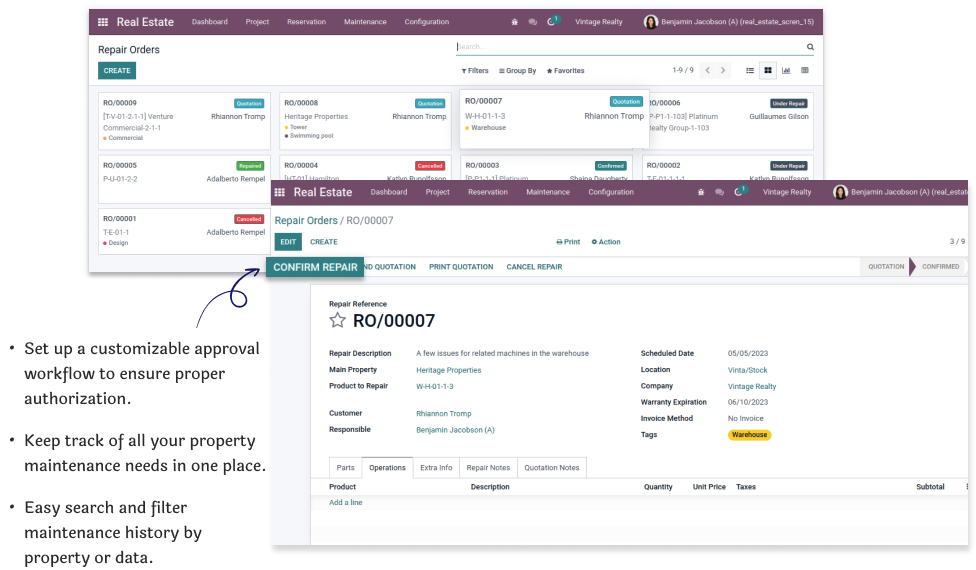Switch to kanban view
Image resolution: width=976 pixels, height=570 pixels.
pyautogui.click(x=768, y=70)
